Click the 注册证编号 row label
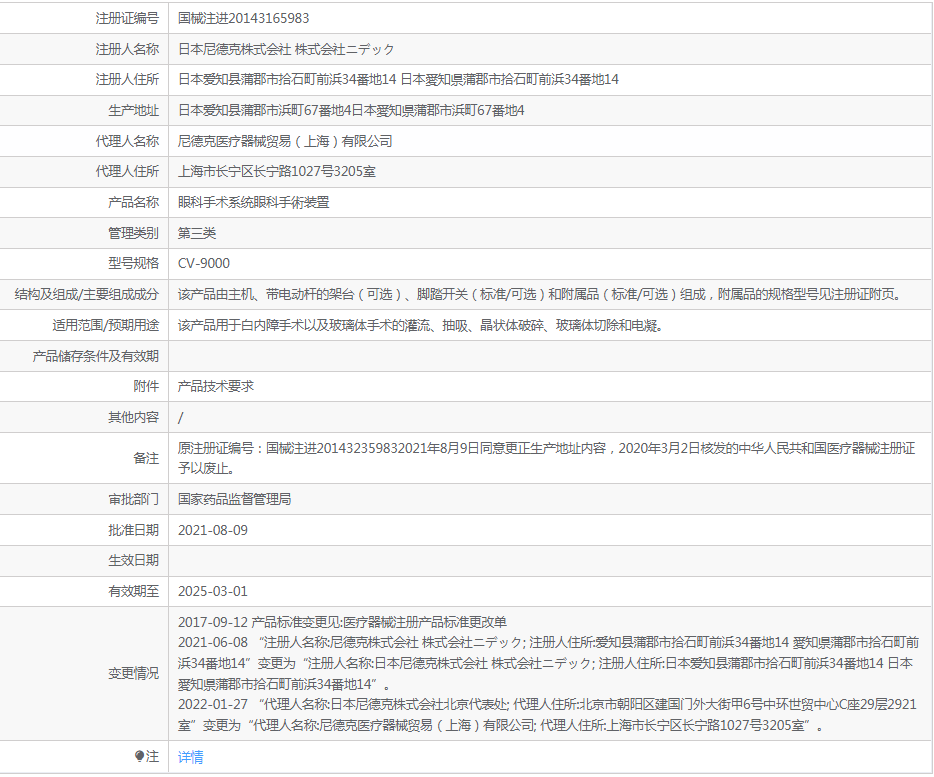 click(127, 18)
